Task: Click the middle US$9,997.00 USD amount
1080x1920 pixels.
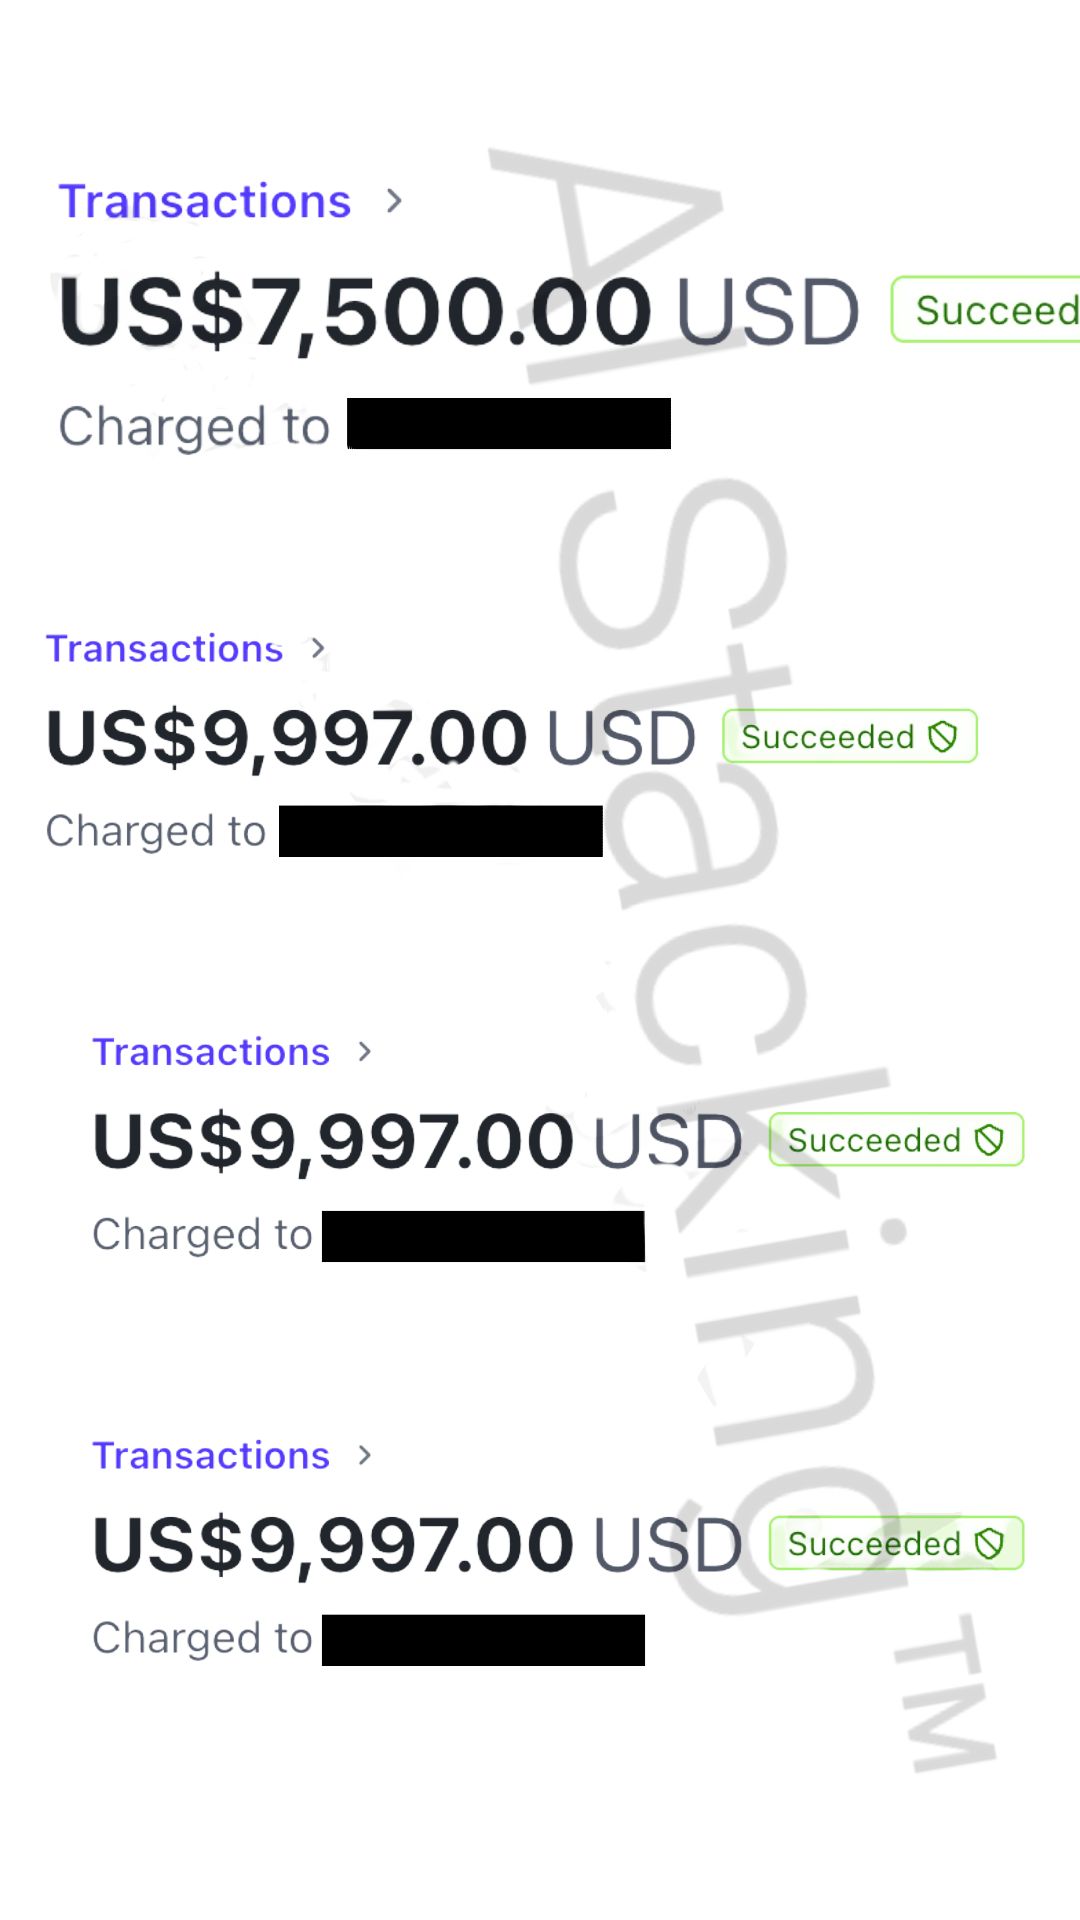Action: [x=417, y=1141]
